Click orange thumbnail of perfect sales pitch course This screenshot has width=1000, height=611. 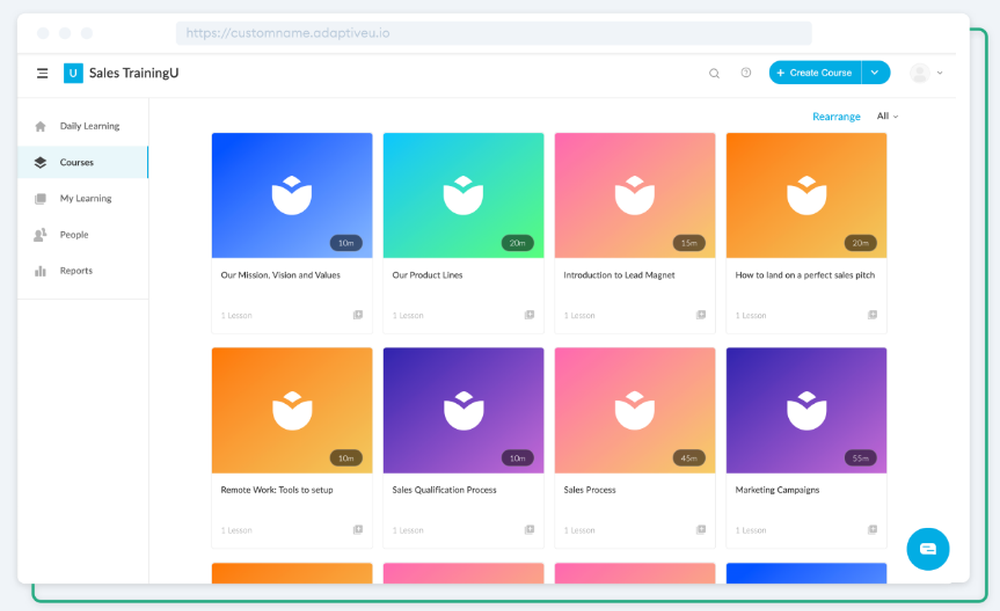tap(807, 195)
